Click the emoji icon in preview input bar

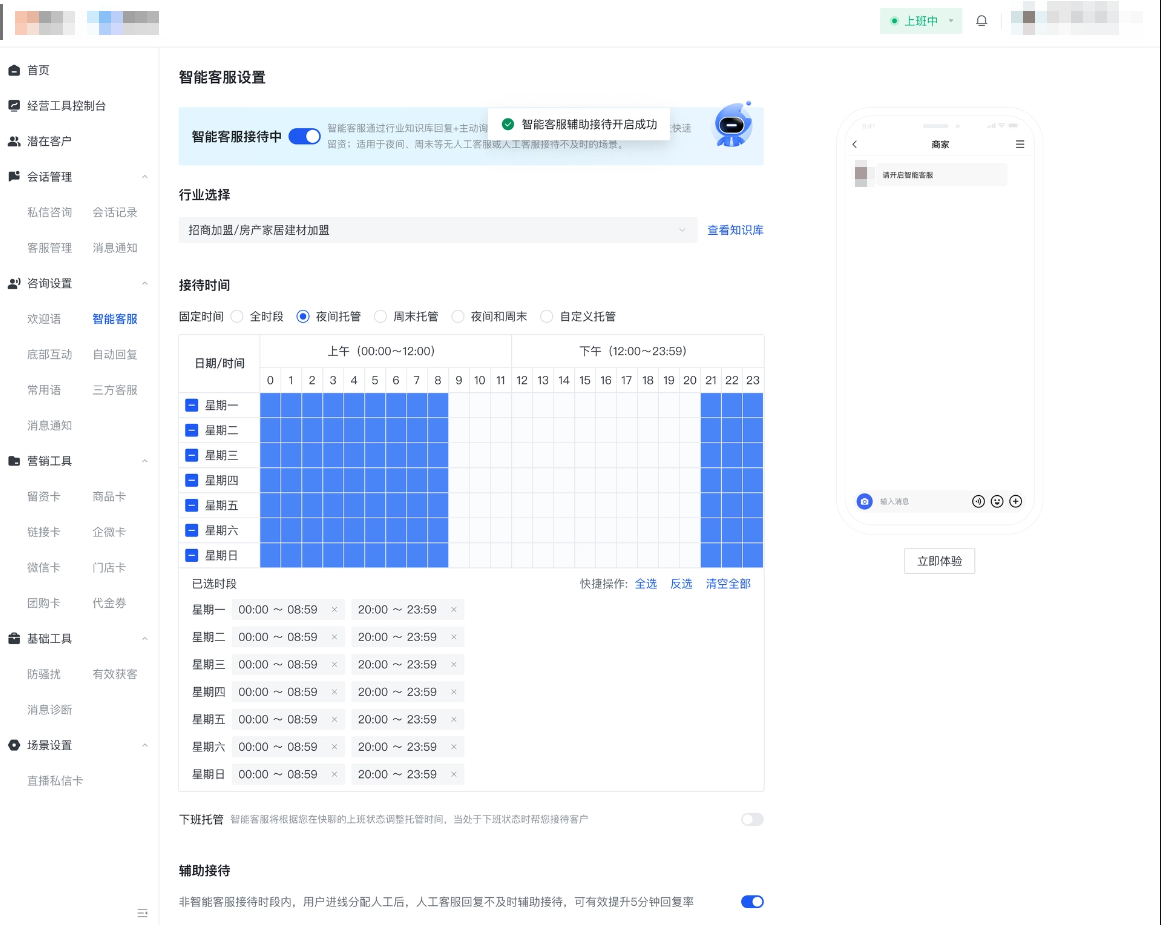tap(997, 501)
